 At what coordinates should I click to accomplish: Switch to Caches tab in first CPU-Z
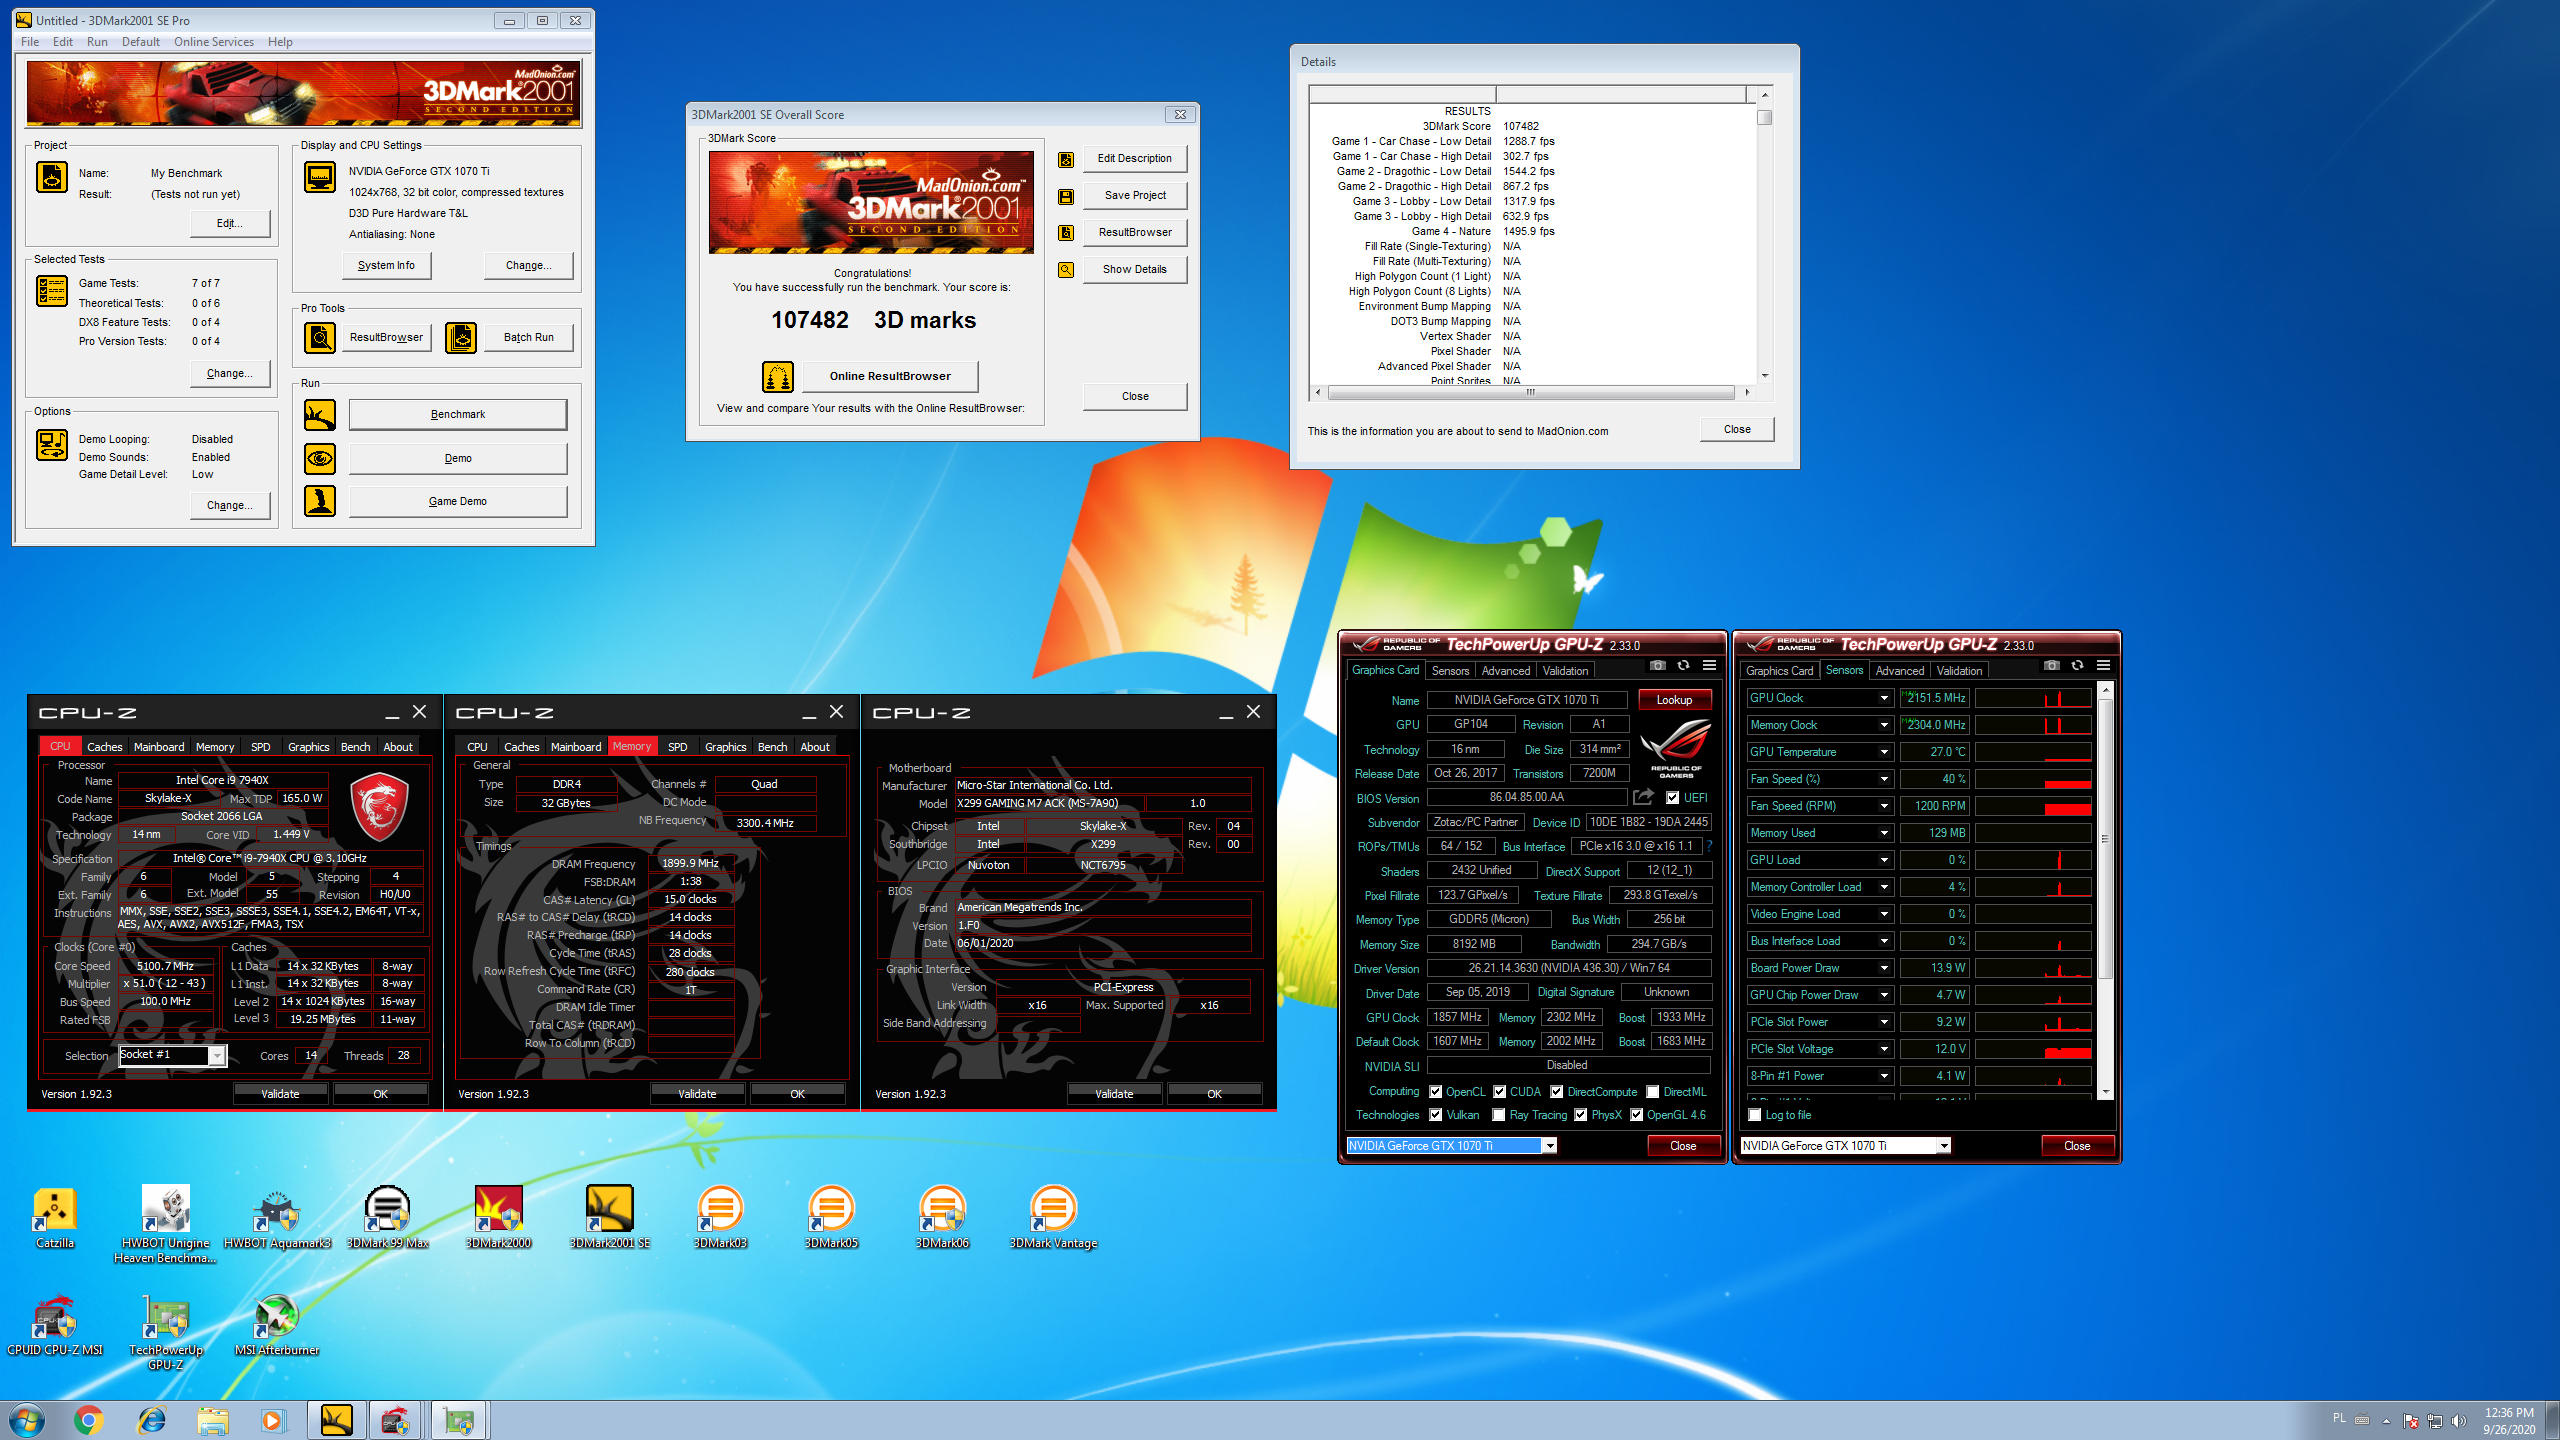104,747
